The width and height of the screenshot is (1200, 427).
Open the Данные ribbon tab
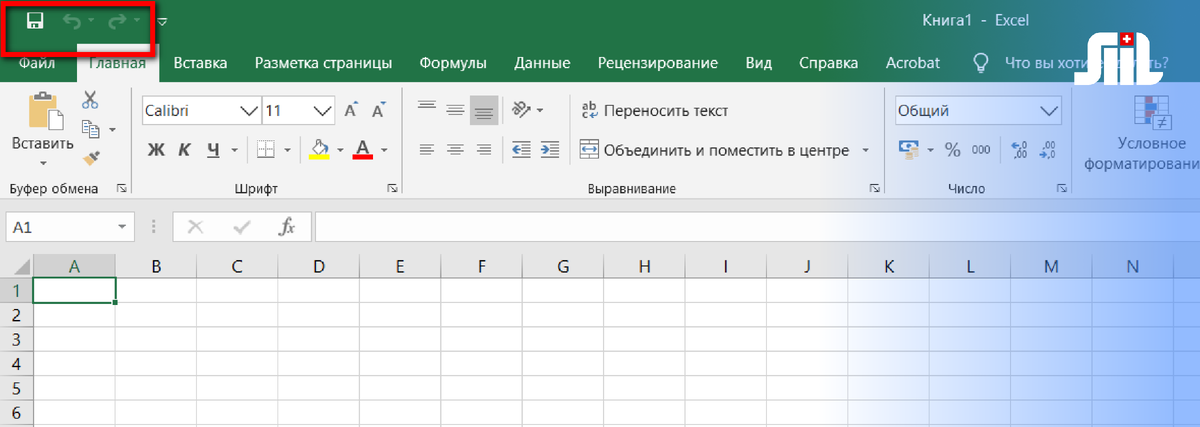[542, 63]
